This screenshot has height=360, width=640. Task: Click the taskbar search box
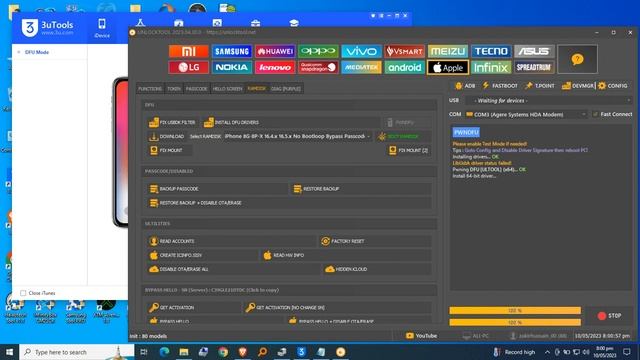coord(77,352)
